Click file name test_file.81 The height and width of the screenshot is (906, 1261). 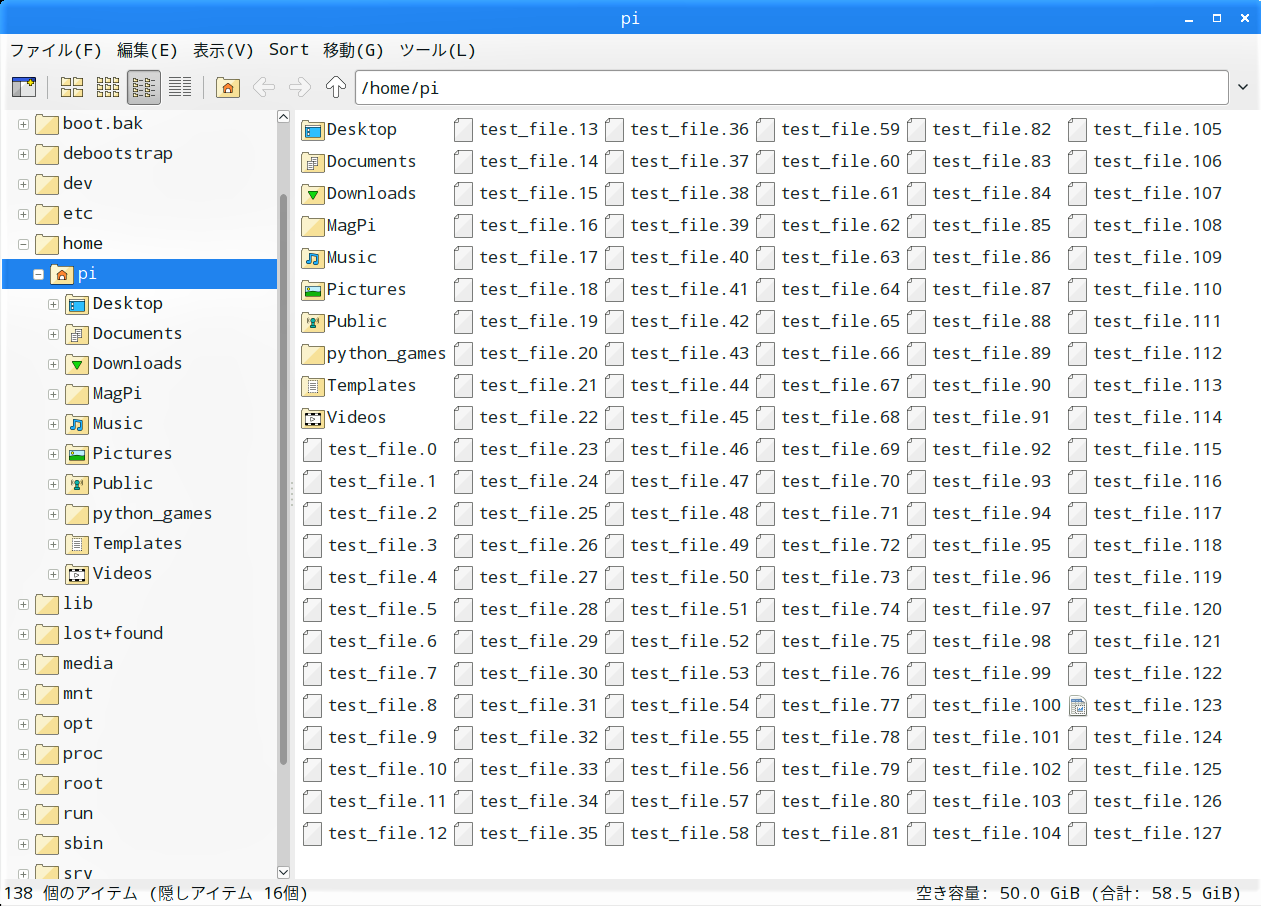click(x=840, y=834)
